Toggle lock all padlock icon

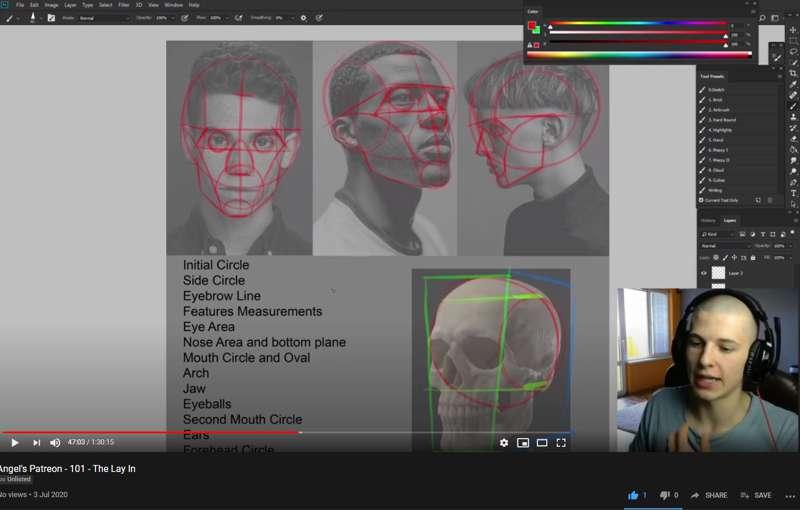pyautogui.click(x=754, y=258)
